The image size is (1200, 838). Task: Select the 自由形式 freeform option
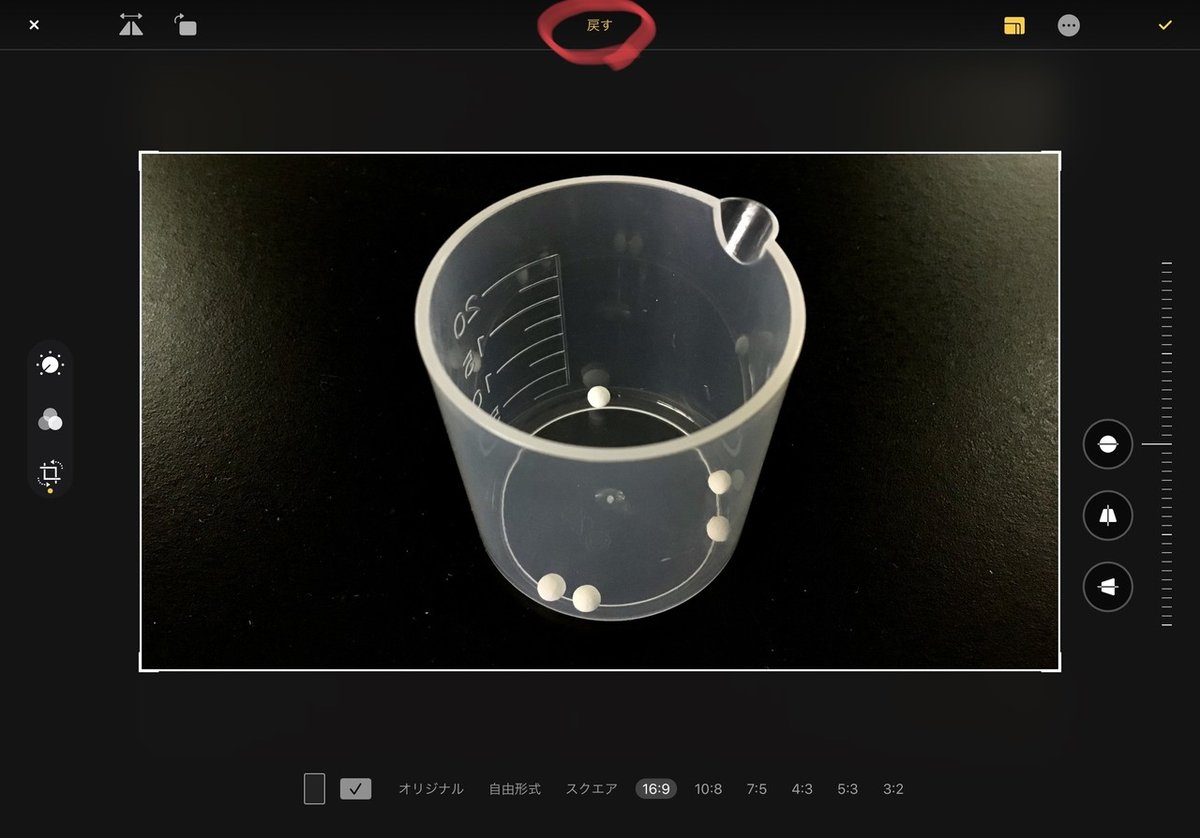click(515, 789)
